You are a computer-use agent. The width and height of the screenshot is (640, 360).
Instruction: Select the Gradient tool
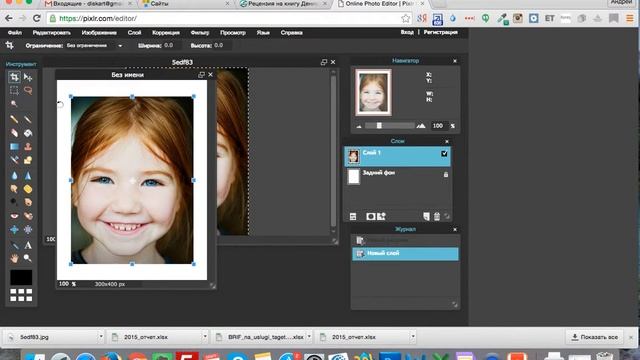14,147
